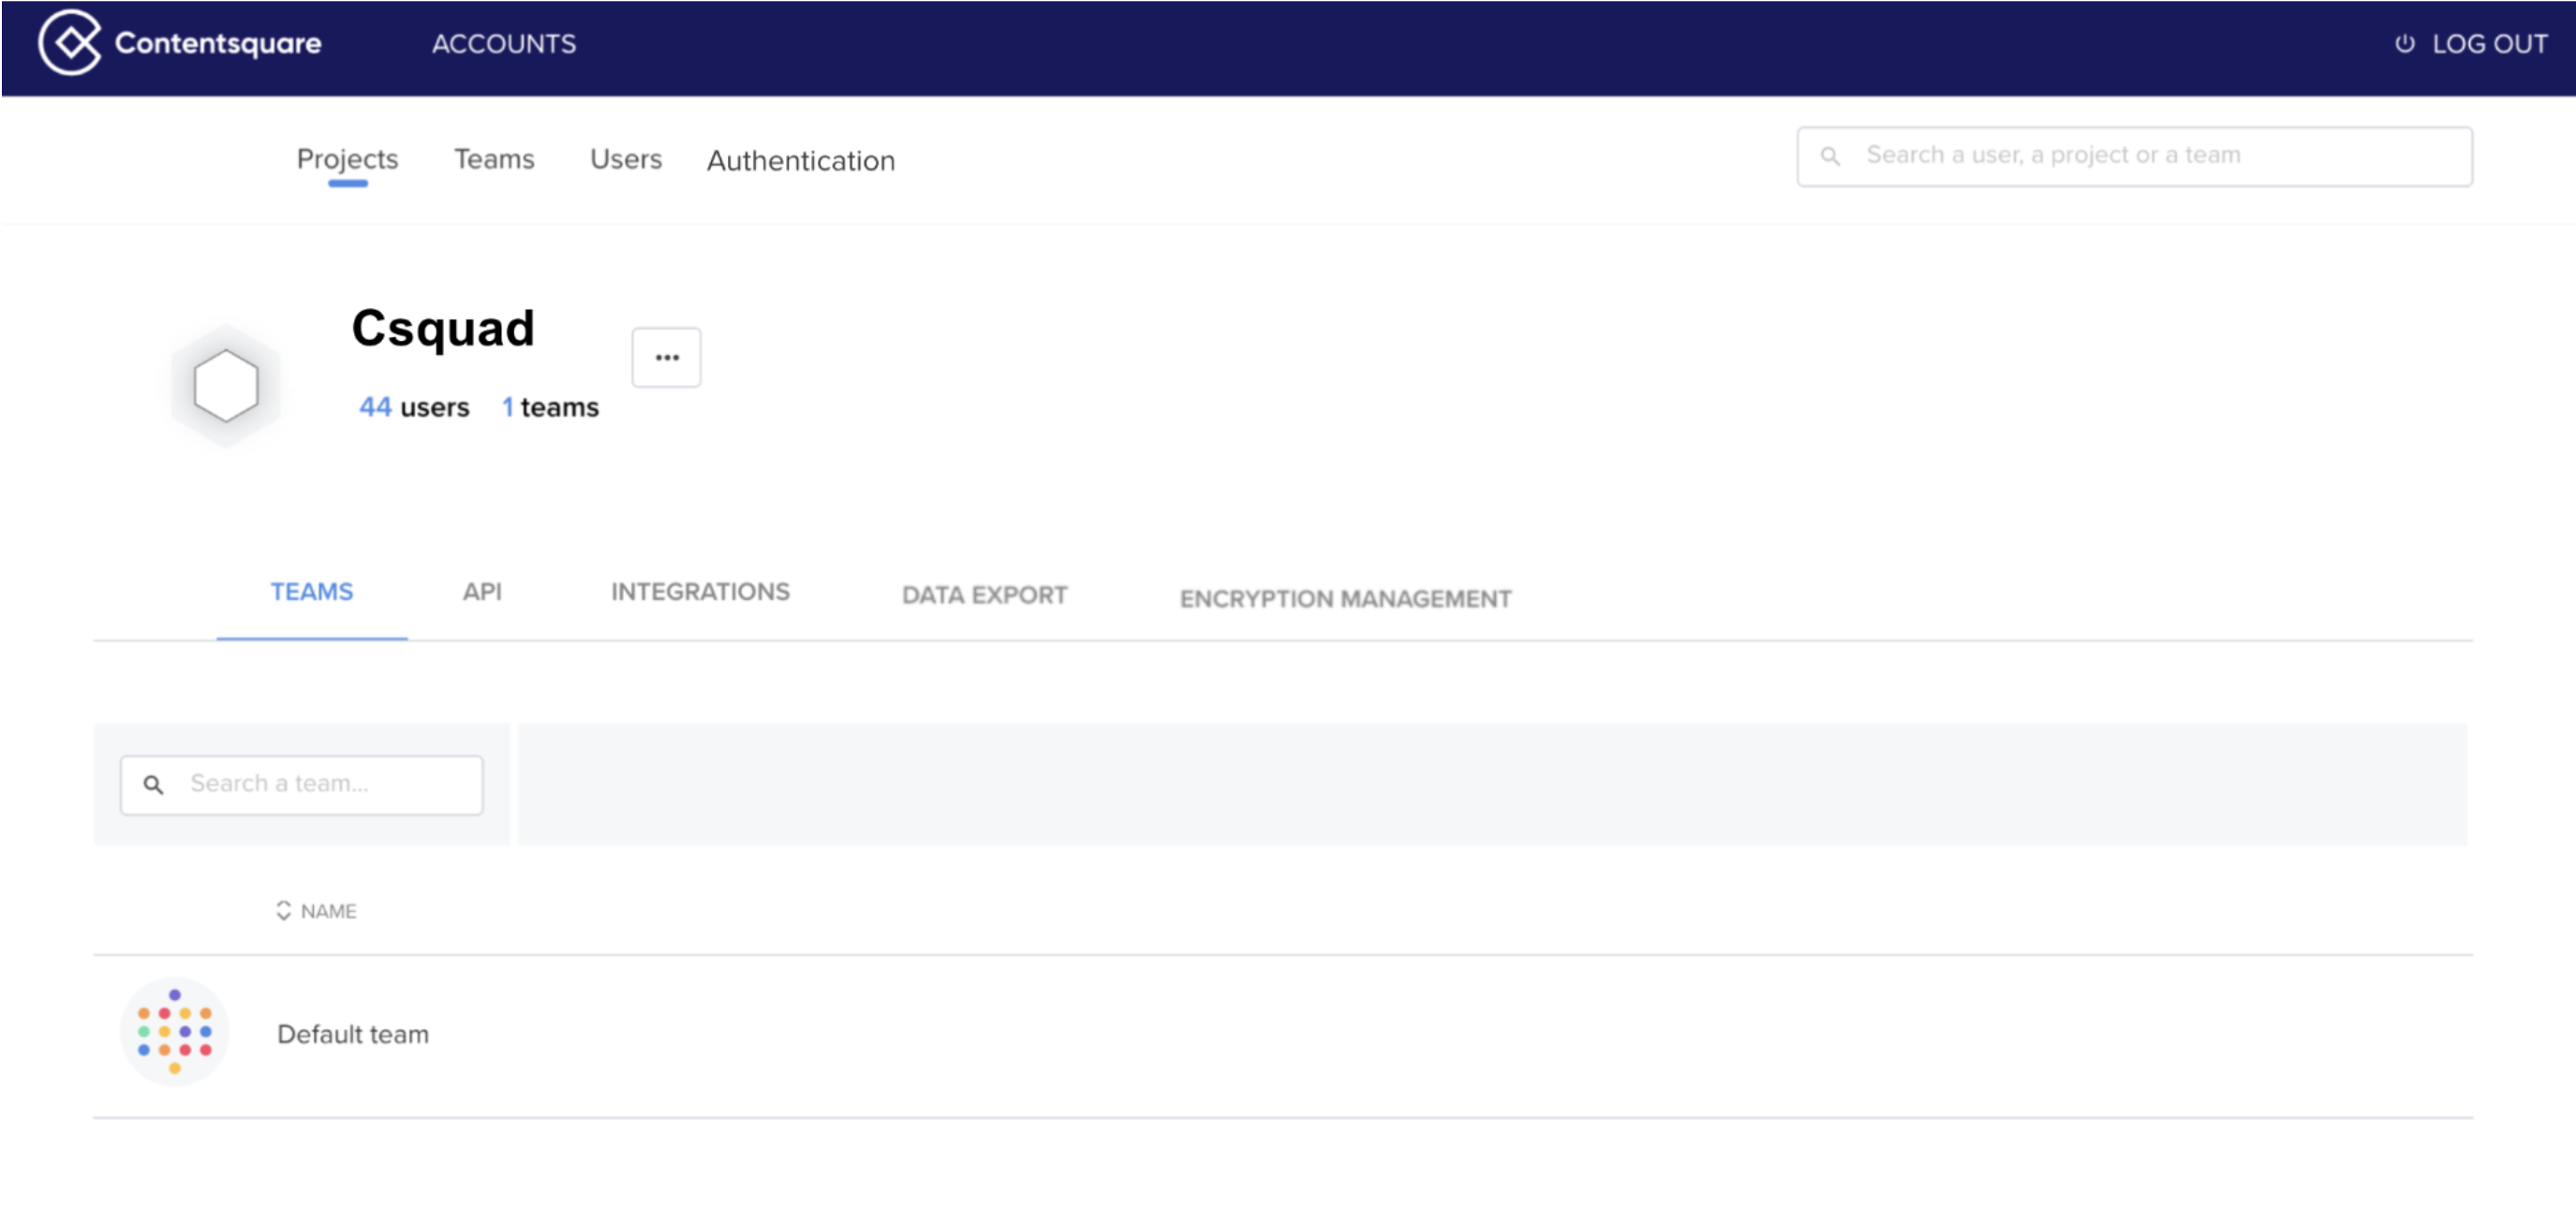Click the magnifier icon in team search
This screenshot has height=1223, width=2576.
[153, 785]
